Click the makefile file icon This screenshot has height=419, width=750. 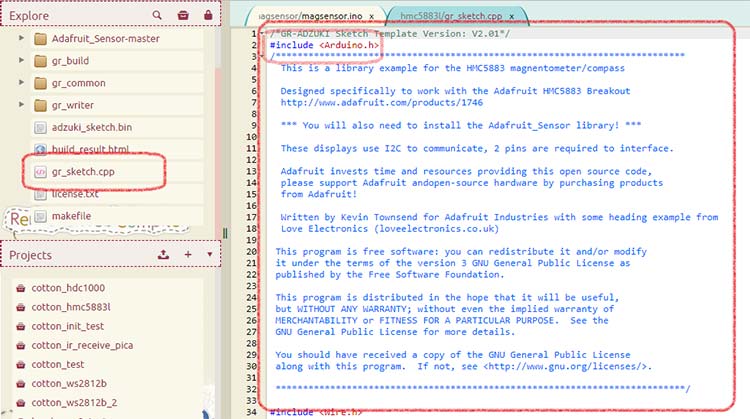(41, 216)
